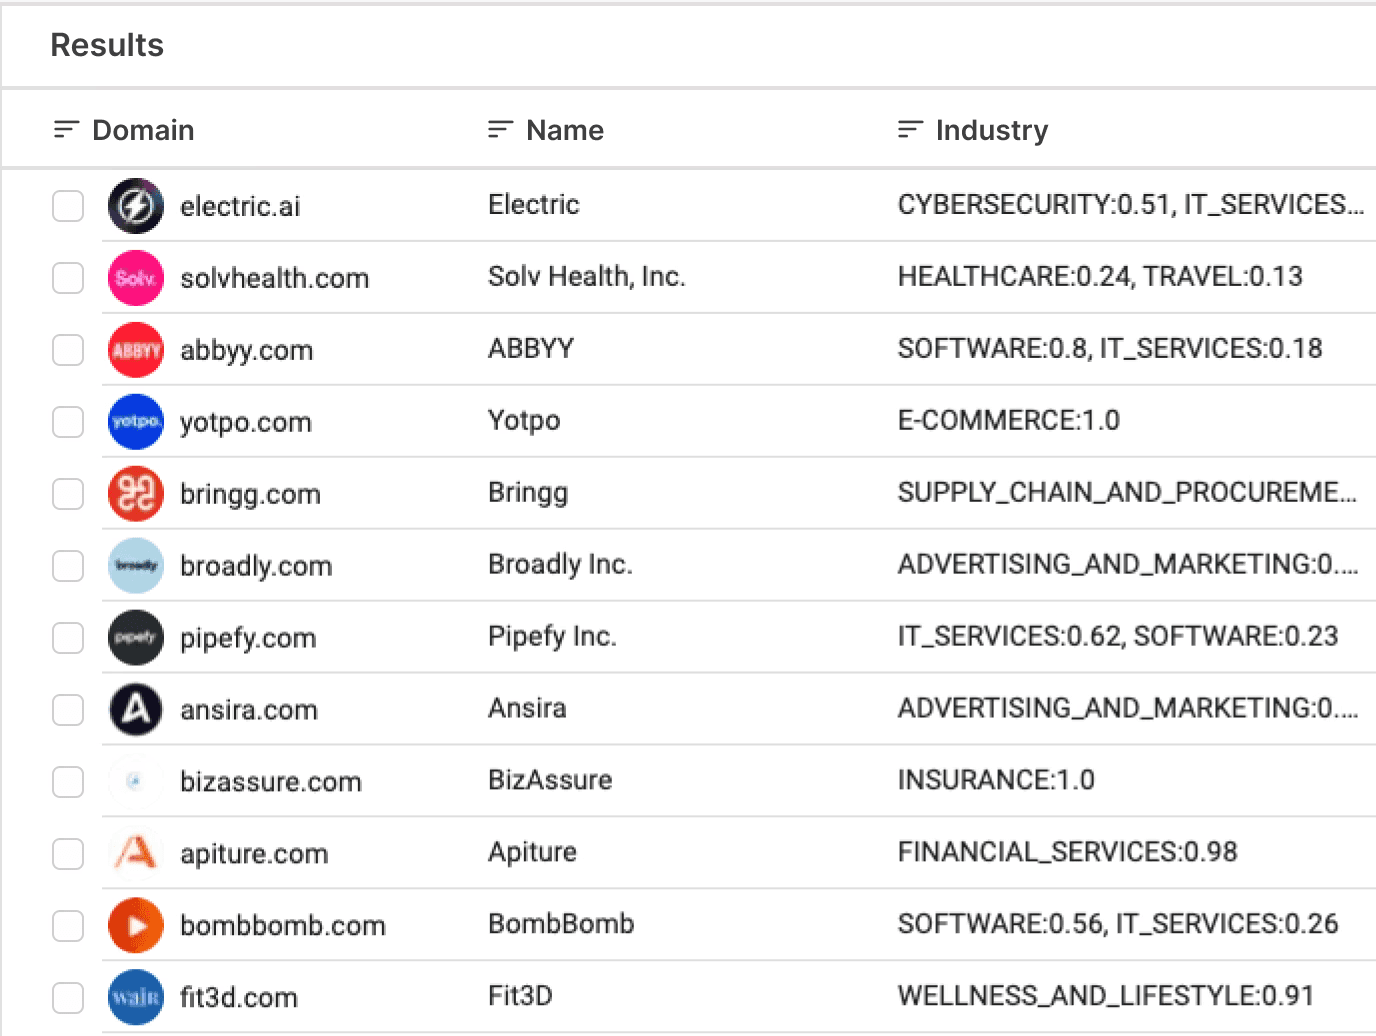The width and height of the screenshot is (1376, 1036).
Task: Click the Yotpo blue circular logo
Action: point(134,422)
